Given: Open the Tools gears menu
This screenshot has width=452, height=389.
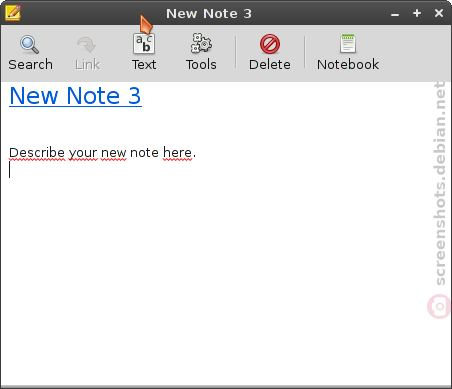Looking at the screenshot, I should [201, 53].
